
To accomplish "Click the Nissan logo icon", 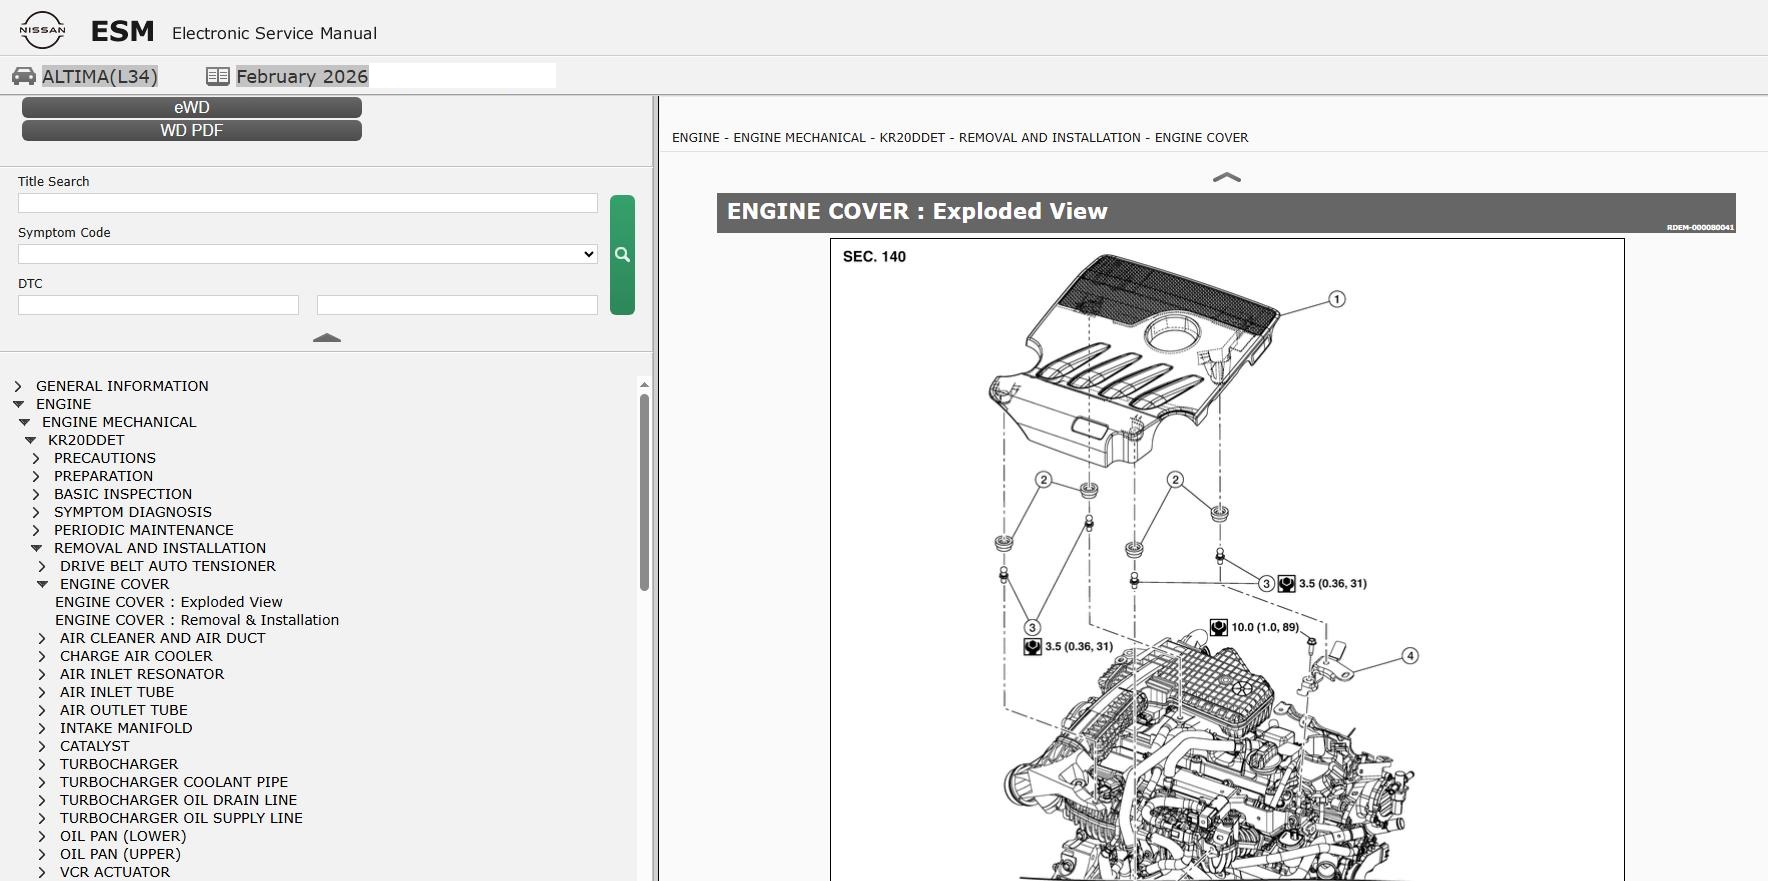I will pyautogui.click(x=42, y=30).
